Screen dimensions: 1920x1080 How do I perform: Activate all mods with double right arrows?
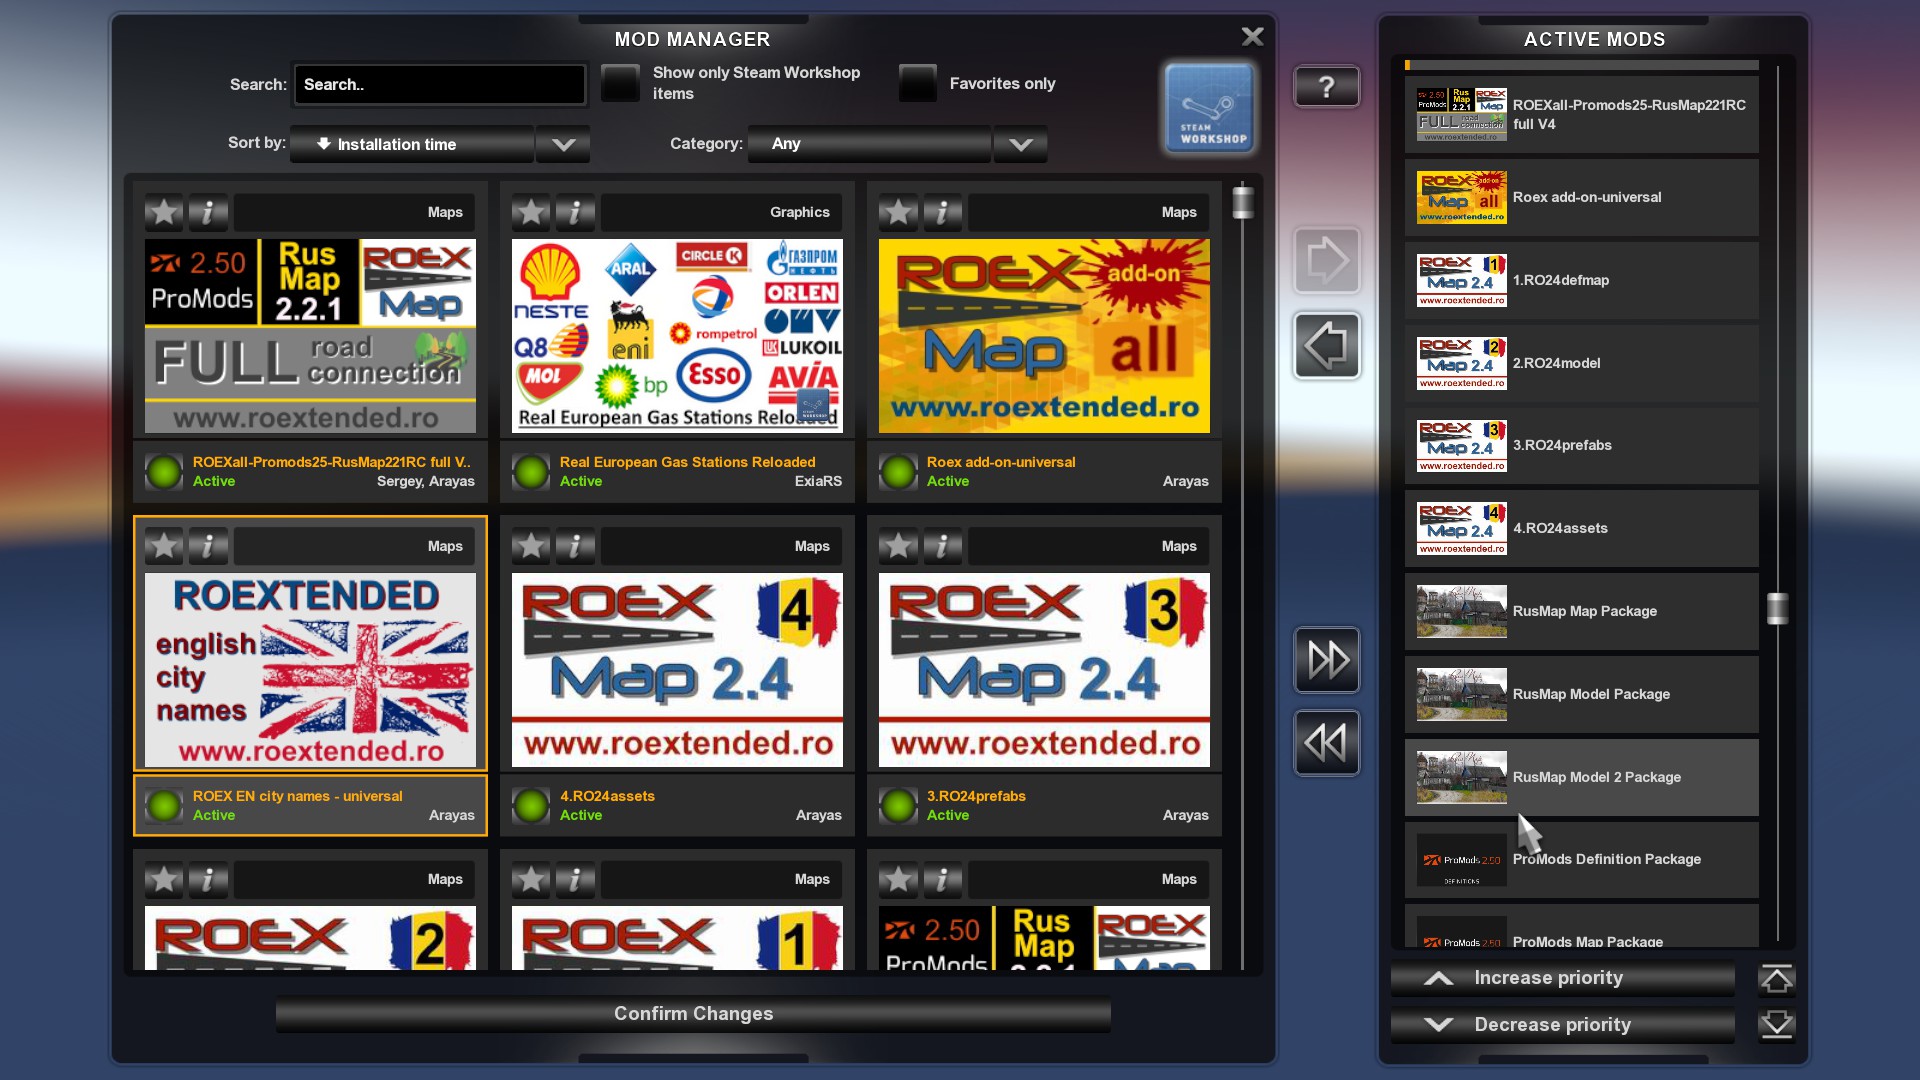coord(1327,660)
